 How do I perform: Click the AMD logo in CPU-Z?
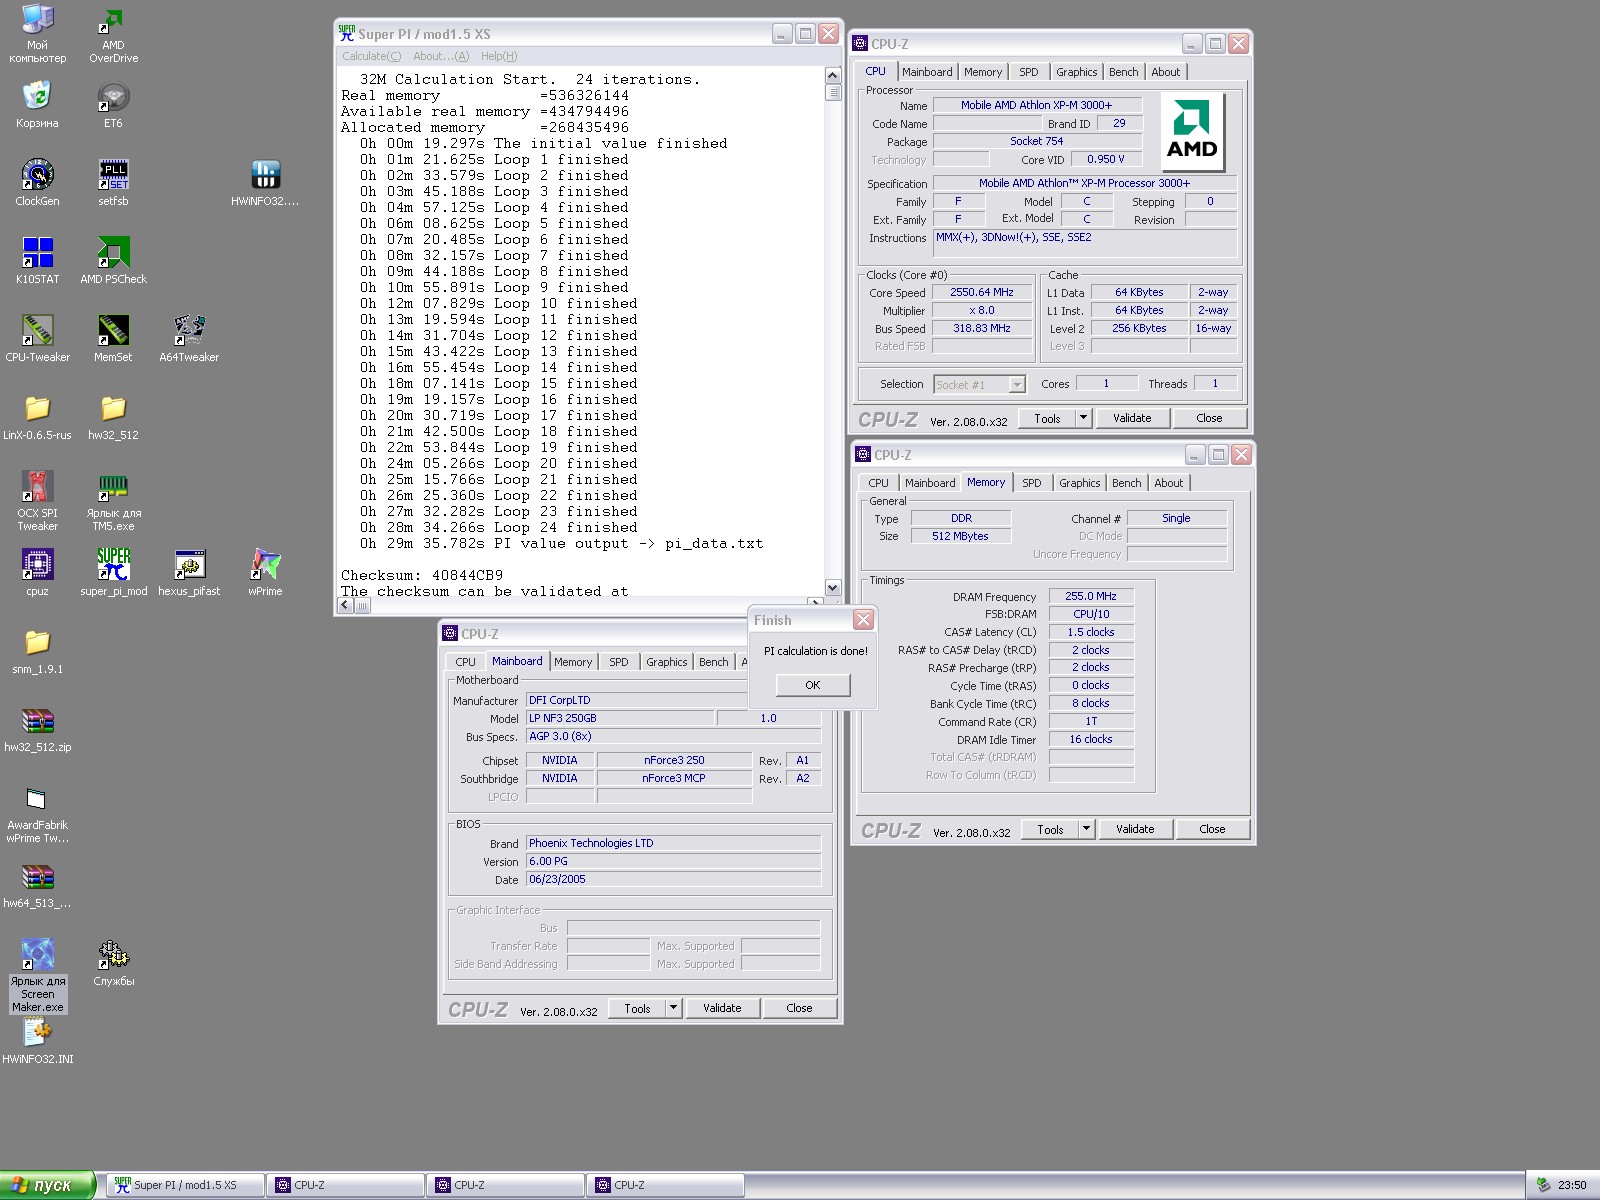tap(1192, 133)
